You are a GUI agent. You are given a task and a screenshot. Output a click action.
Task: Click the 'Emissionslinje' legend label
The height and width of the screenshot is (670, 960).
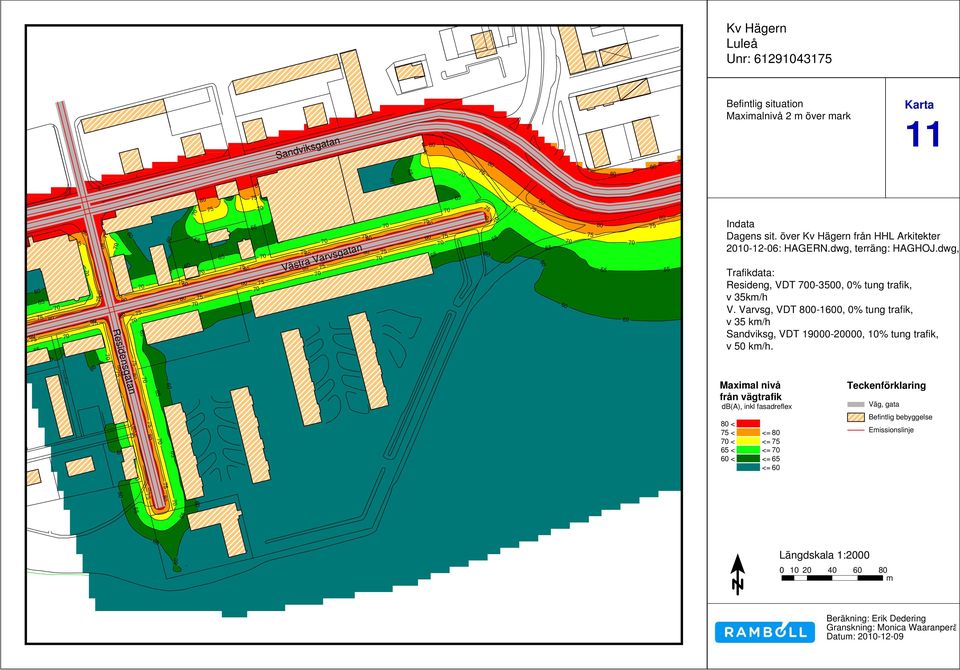[x=891, y=431]
